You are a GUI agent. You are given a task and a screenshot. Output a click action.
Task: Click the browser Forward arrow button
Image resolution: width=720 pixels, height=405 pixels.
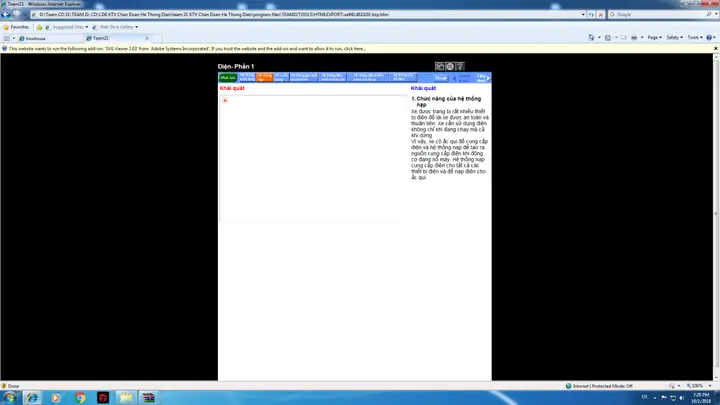coord(17,14)
